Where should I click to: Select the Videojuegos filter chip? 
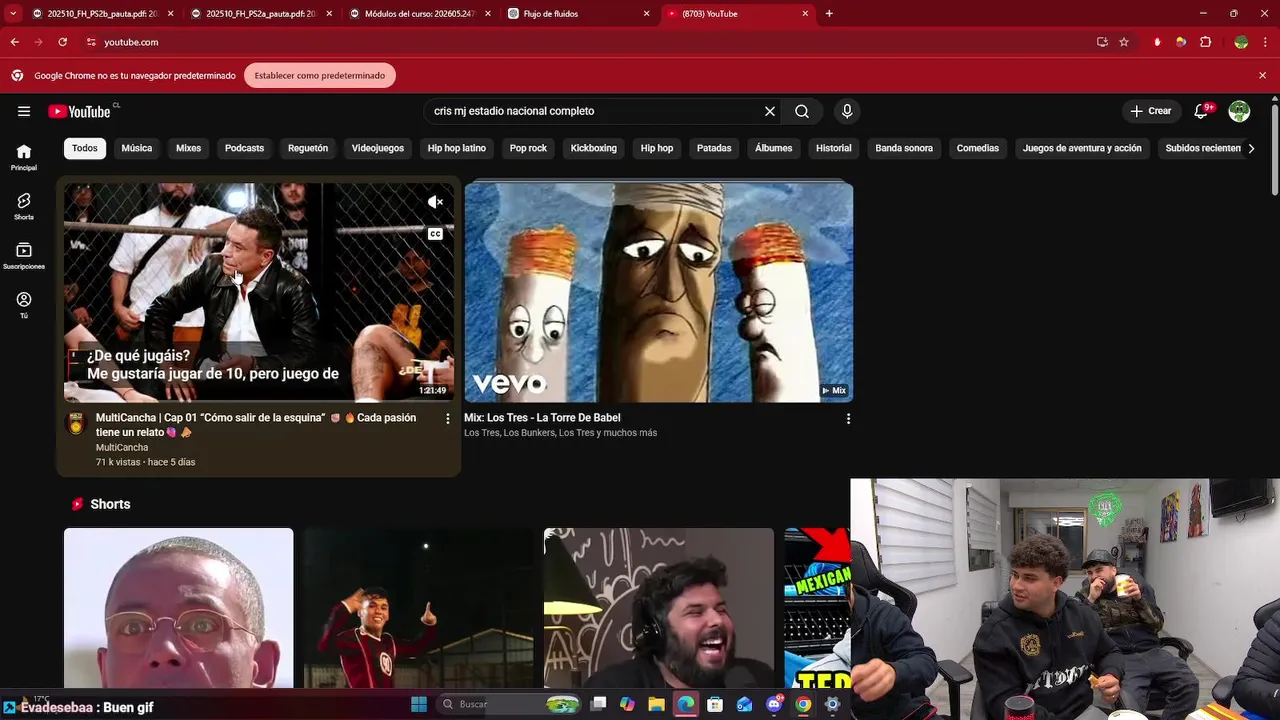[x=378, y=148]
